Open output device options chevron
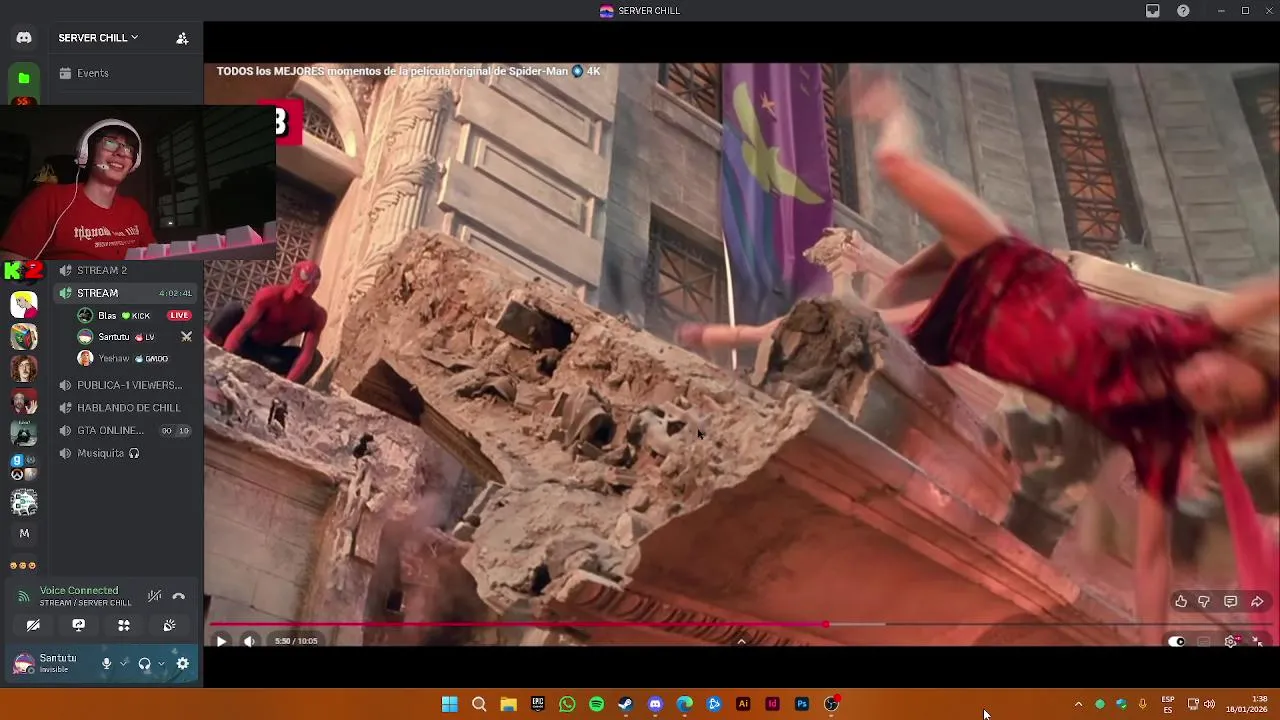Screen dimensions: 1280x720 [x=161, y=663]
